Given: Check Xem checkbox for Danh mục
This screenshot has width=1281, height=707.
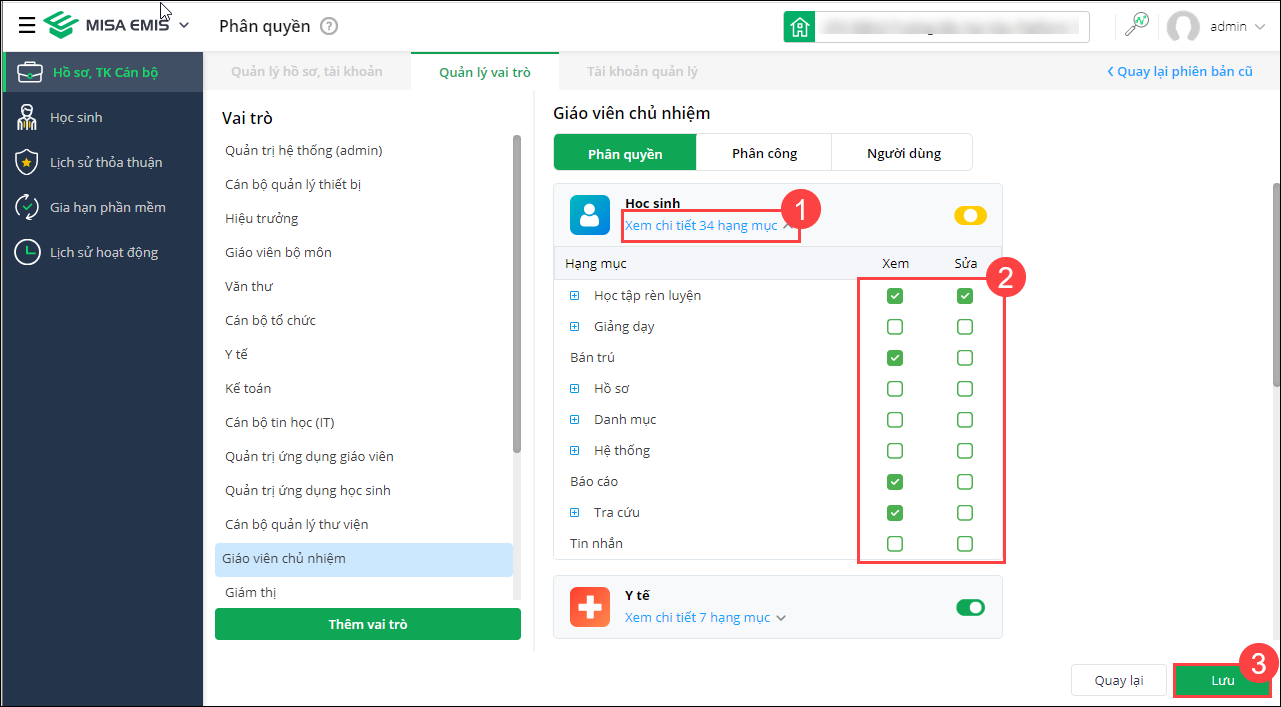Looking at the screenshot, I should pyautogui.click(x=895, y=420).
